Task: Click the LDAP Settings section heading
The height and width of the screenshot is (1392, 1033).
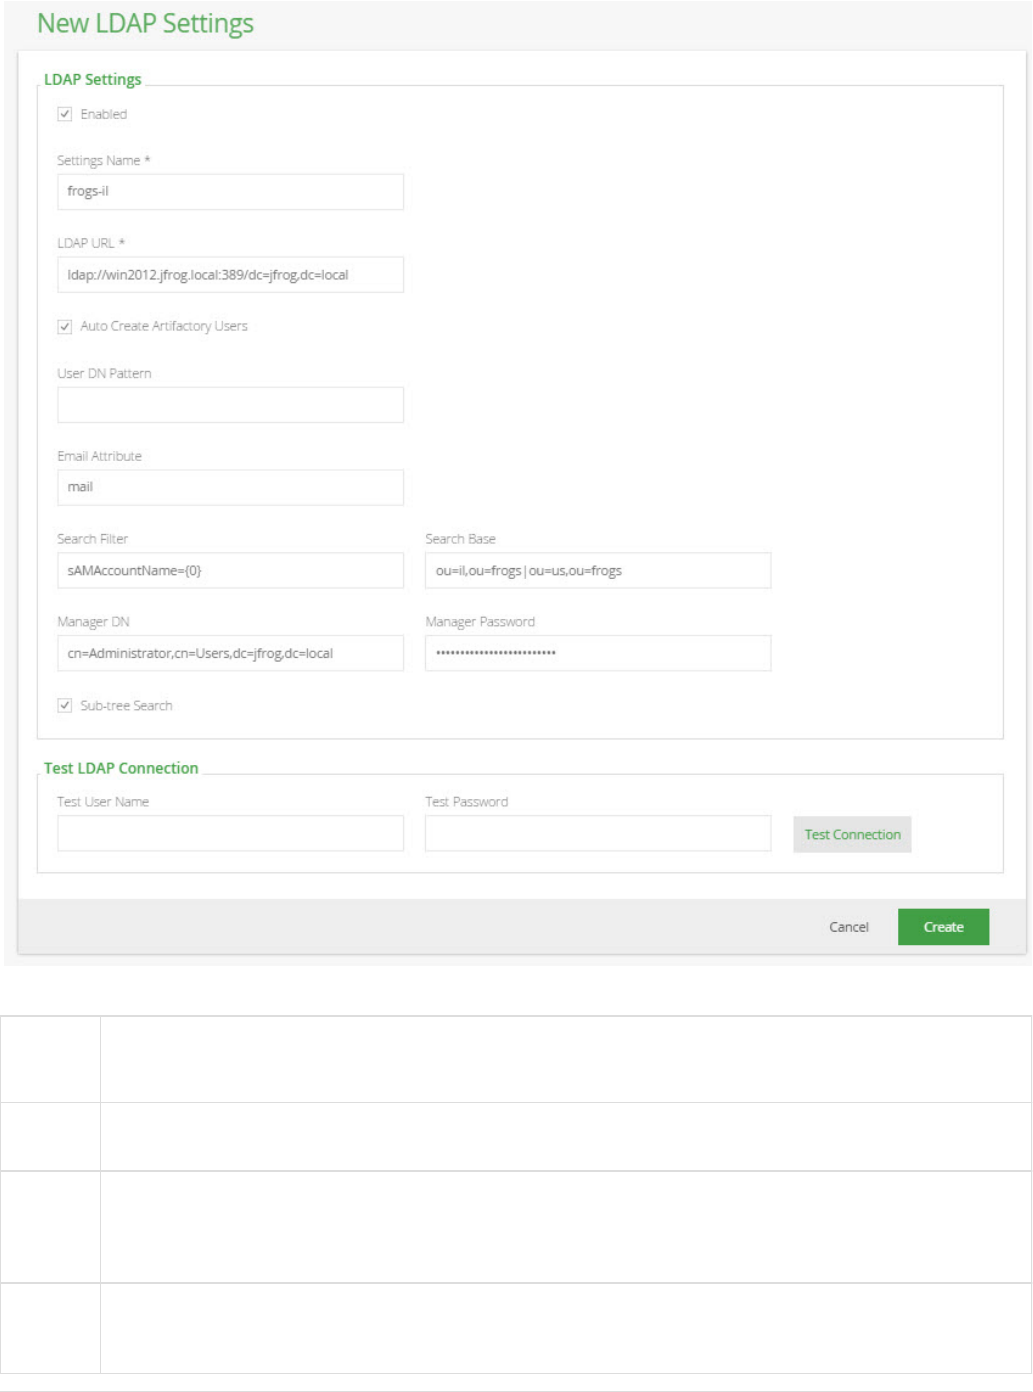Action: 93,79
